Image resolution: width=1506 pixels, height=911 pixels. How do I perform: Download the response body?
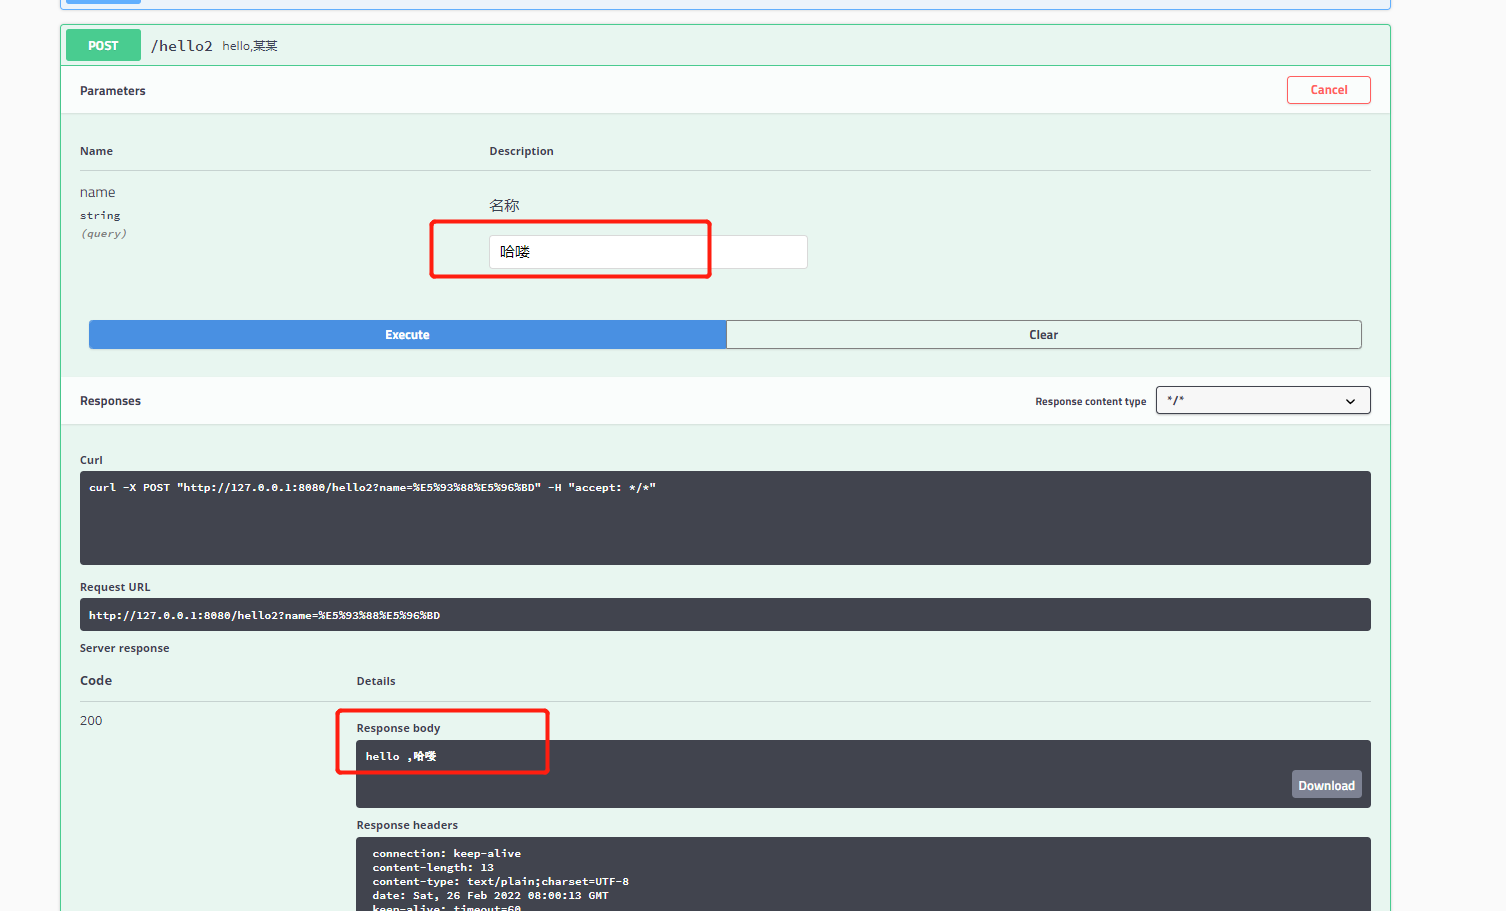click(x=1326, y=785)
